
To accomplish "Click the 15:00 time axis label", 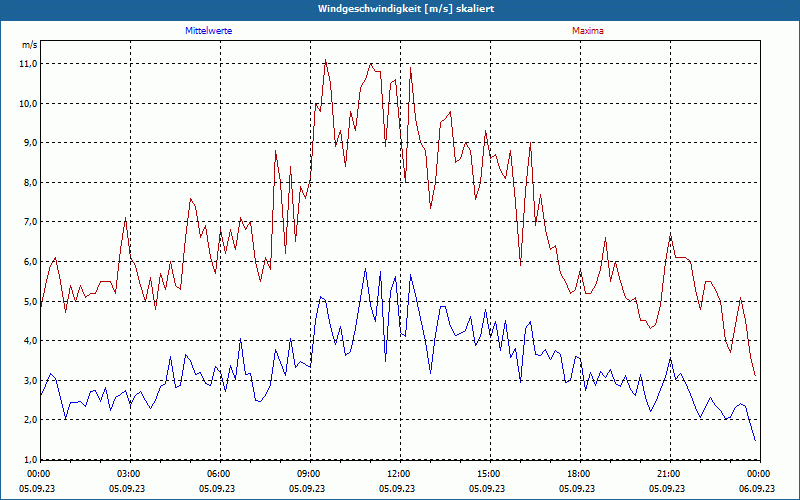I will [487, 474].
